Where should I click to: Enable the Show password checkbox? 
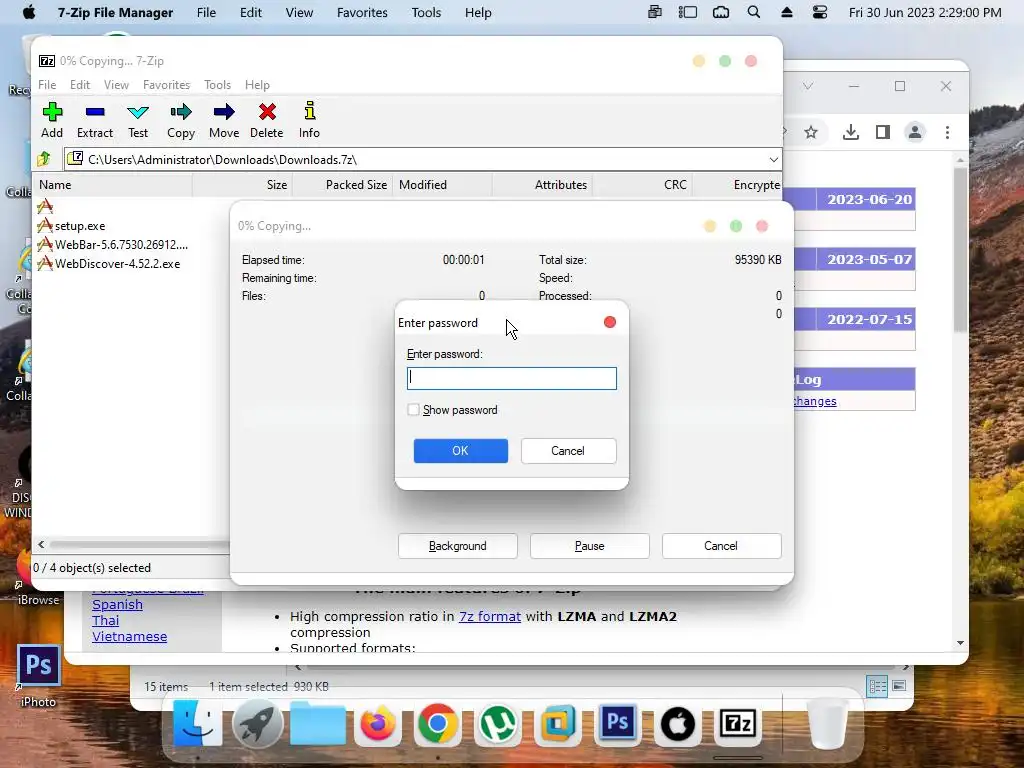413,409
